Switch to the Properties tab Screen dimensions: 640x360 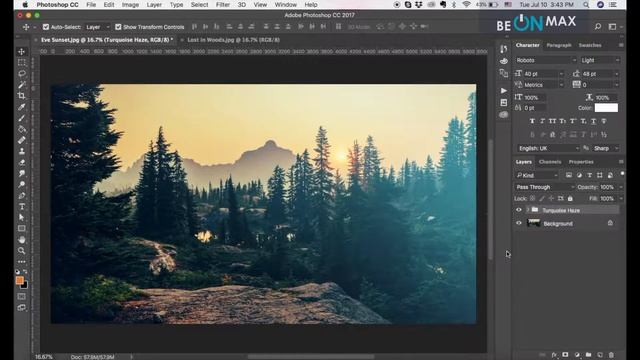pyautogui.click(x=581, y=162)
